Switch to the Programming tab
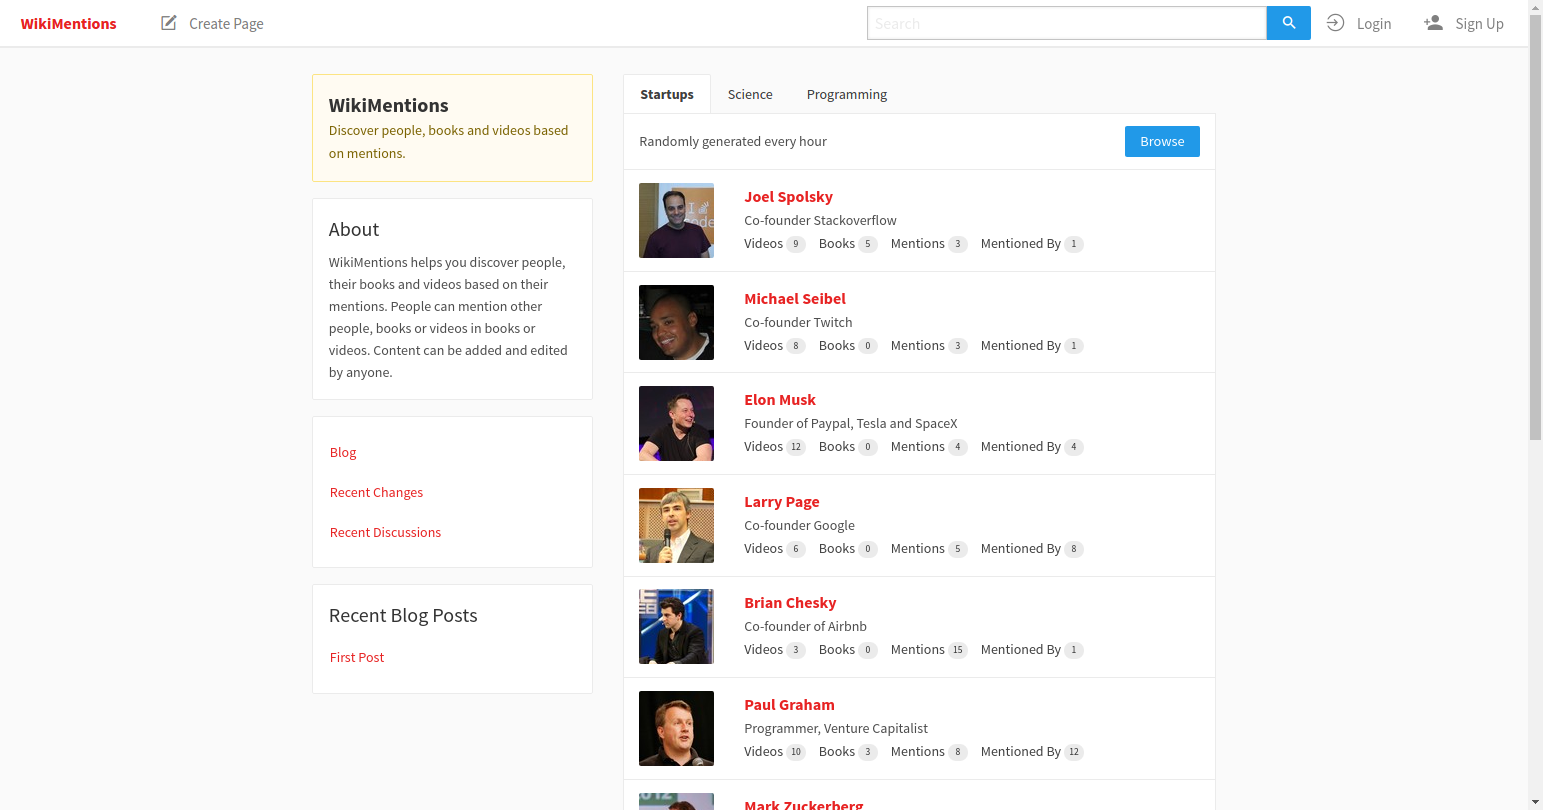The width and height of the screenshot is (1543, 810). pyautogui.click(x=846, y=93)
